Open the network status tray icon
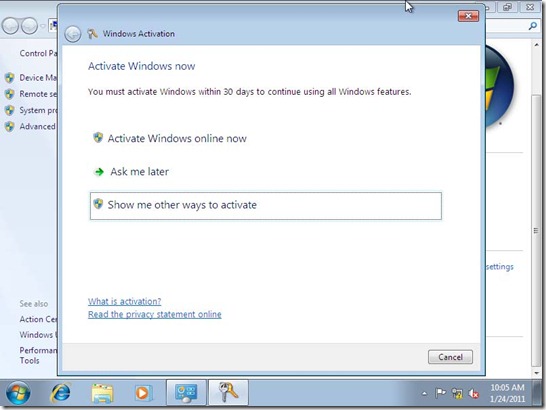The height and width of the screenshot is (410, 546). pyautogui.click(x=457, y=393)
